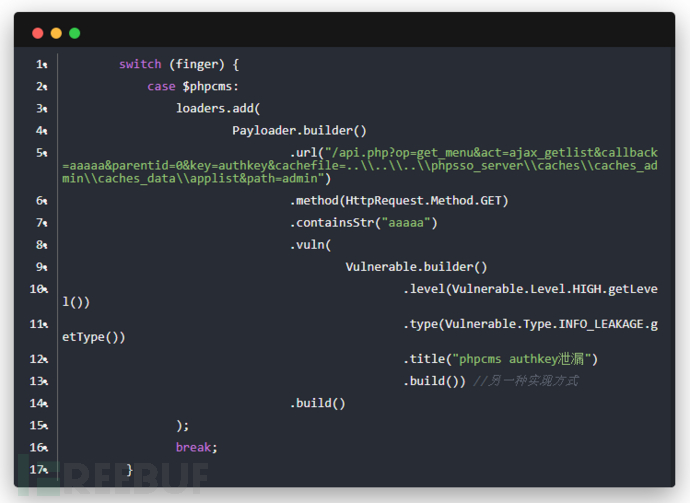This screenshot has width=690, height=503.
Task: Click '.vuln(' on line 8
Action: (x=310, y=245)
